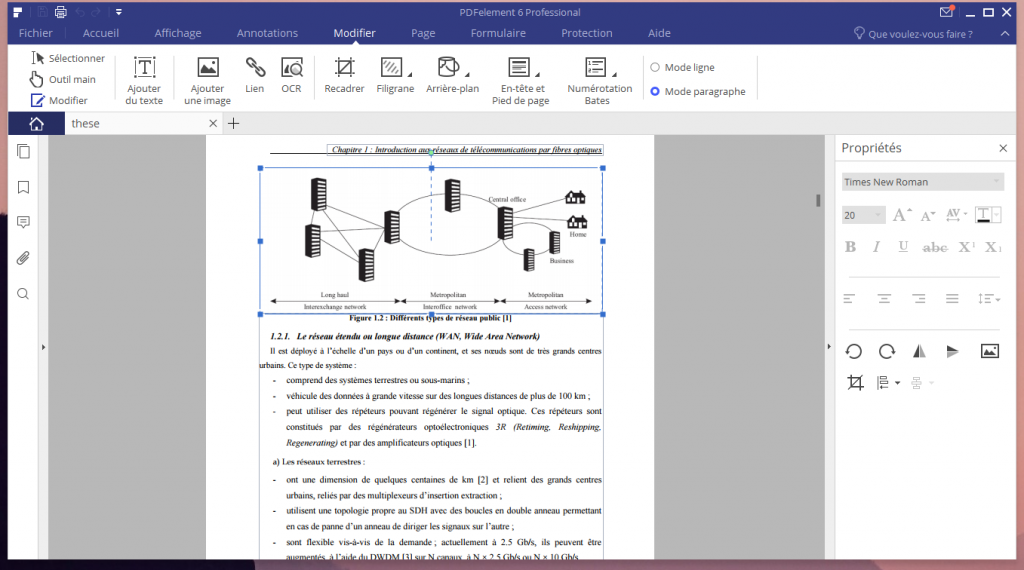
Task: Collapse the right Propriétés panel arrow
Action: 829,347
